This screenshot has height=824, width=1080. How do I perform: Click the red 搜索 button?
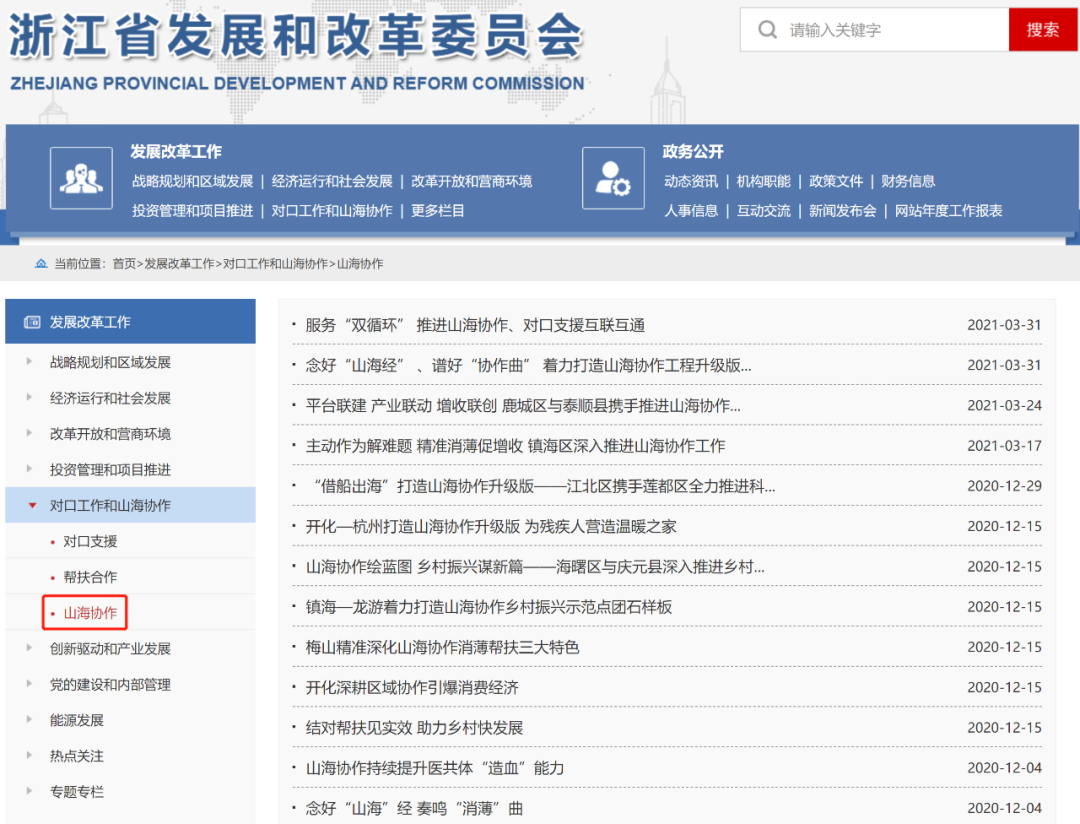pos(1043,30)
